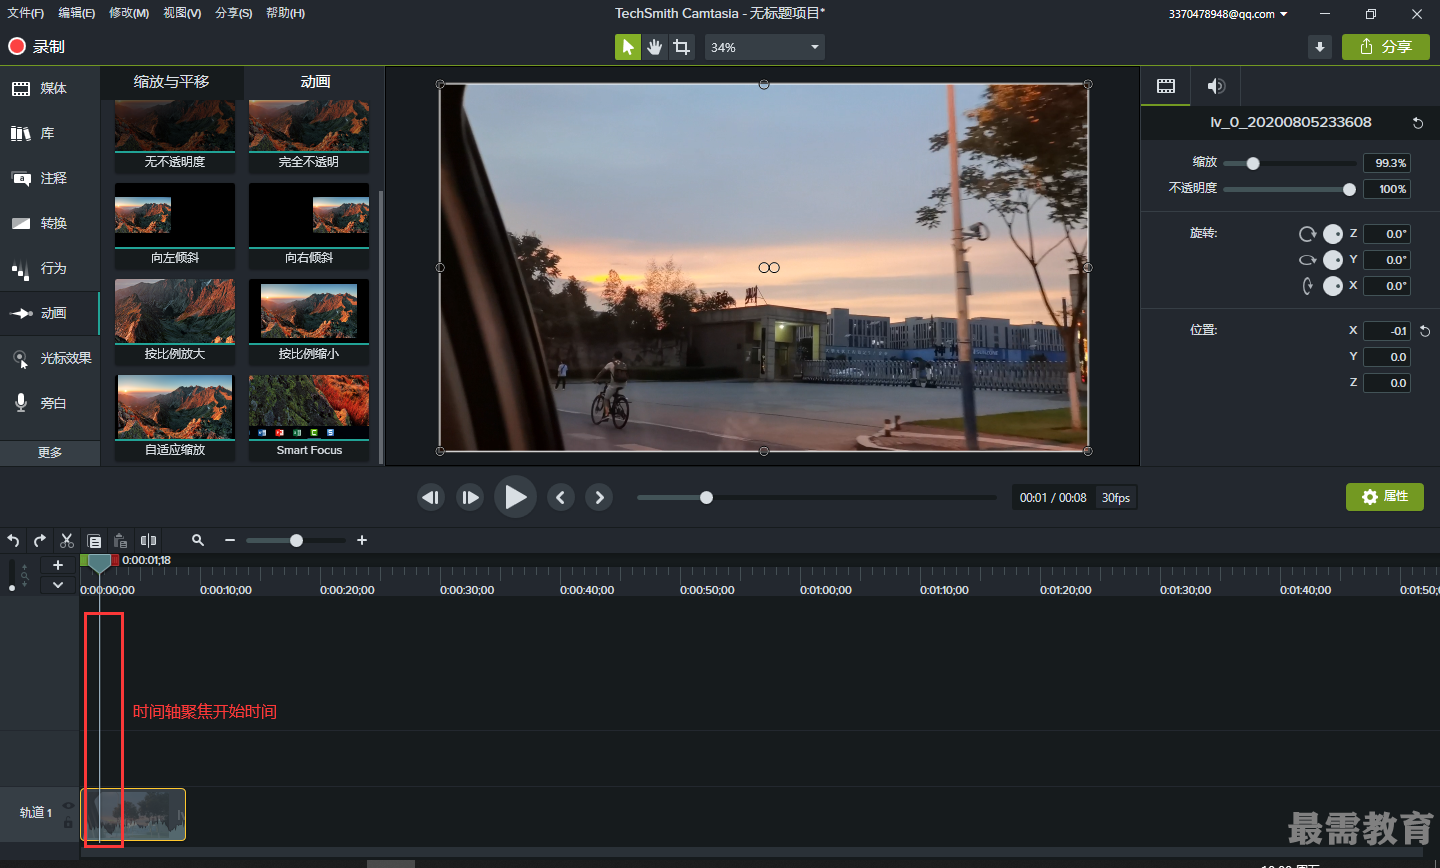Open the account 3370478948@qq.com dropdown
1440x868 pixels.
pos(1228,14)
